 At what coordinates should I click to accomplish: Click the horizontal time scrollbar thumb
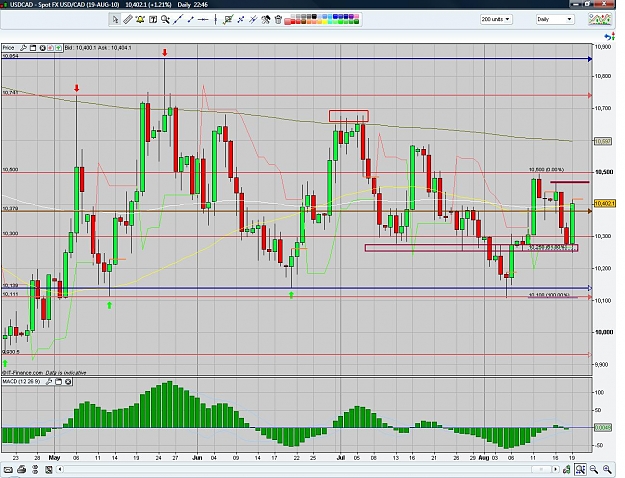point(541,469)
